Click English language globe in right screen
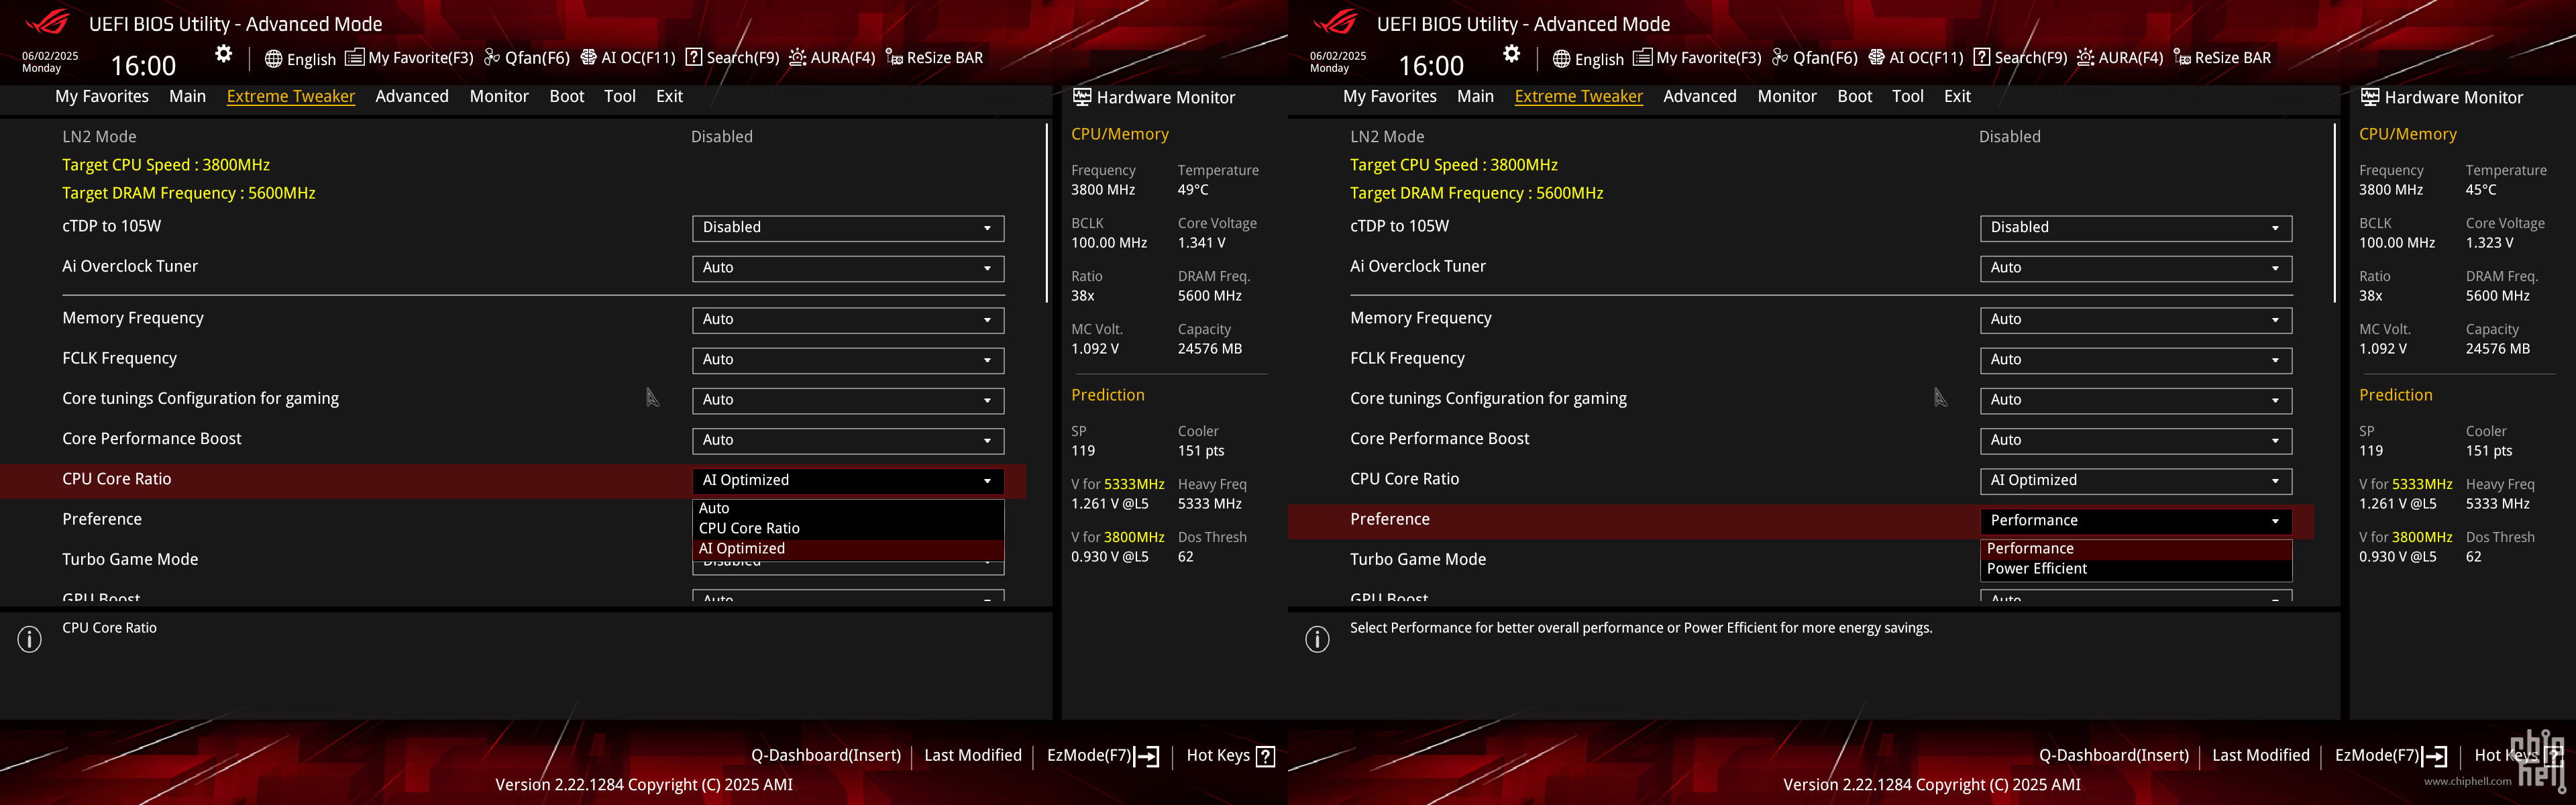 tap(1588, 59)
